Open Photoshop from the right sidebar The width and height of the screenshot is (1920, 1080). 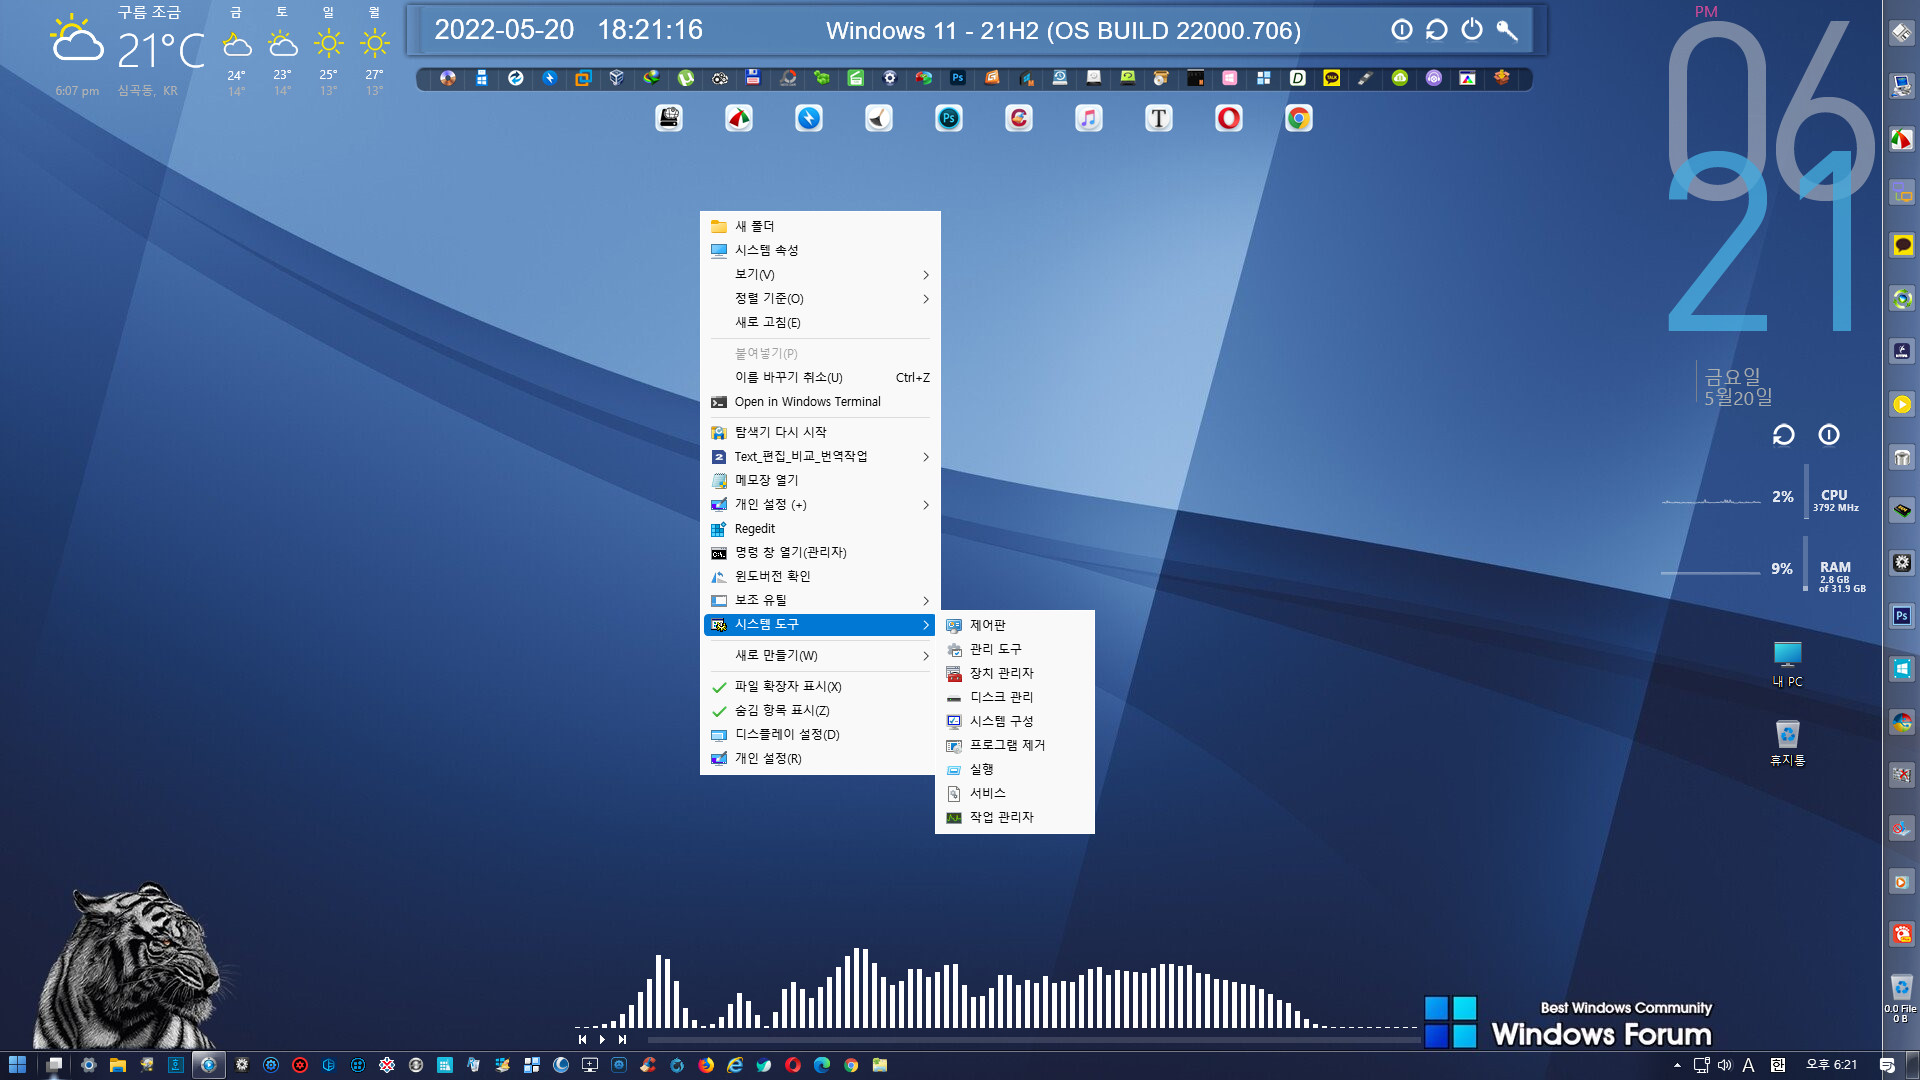tap(1902, 616)
